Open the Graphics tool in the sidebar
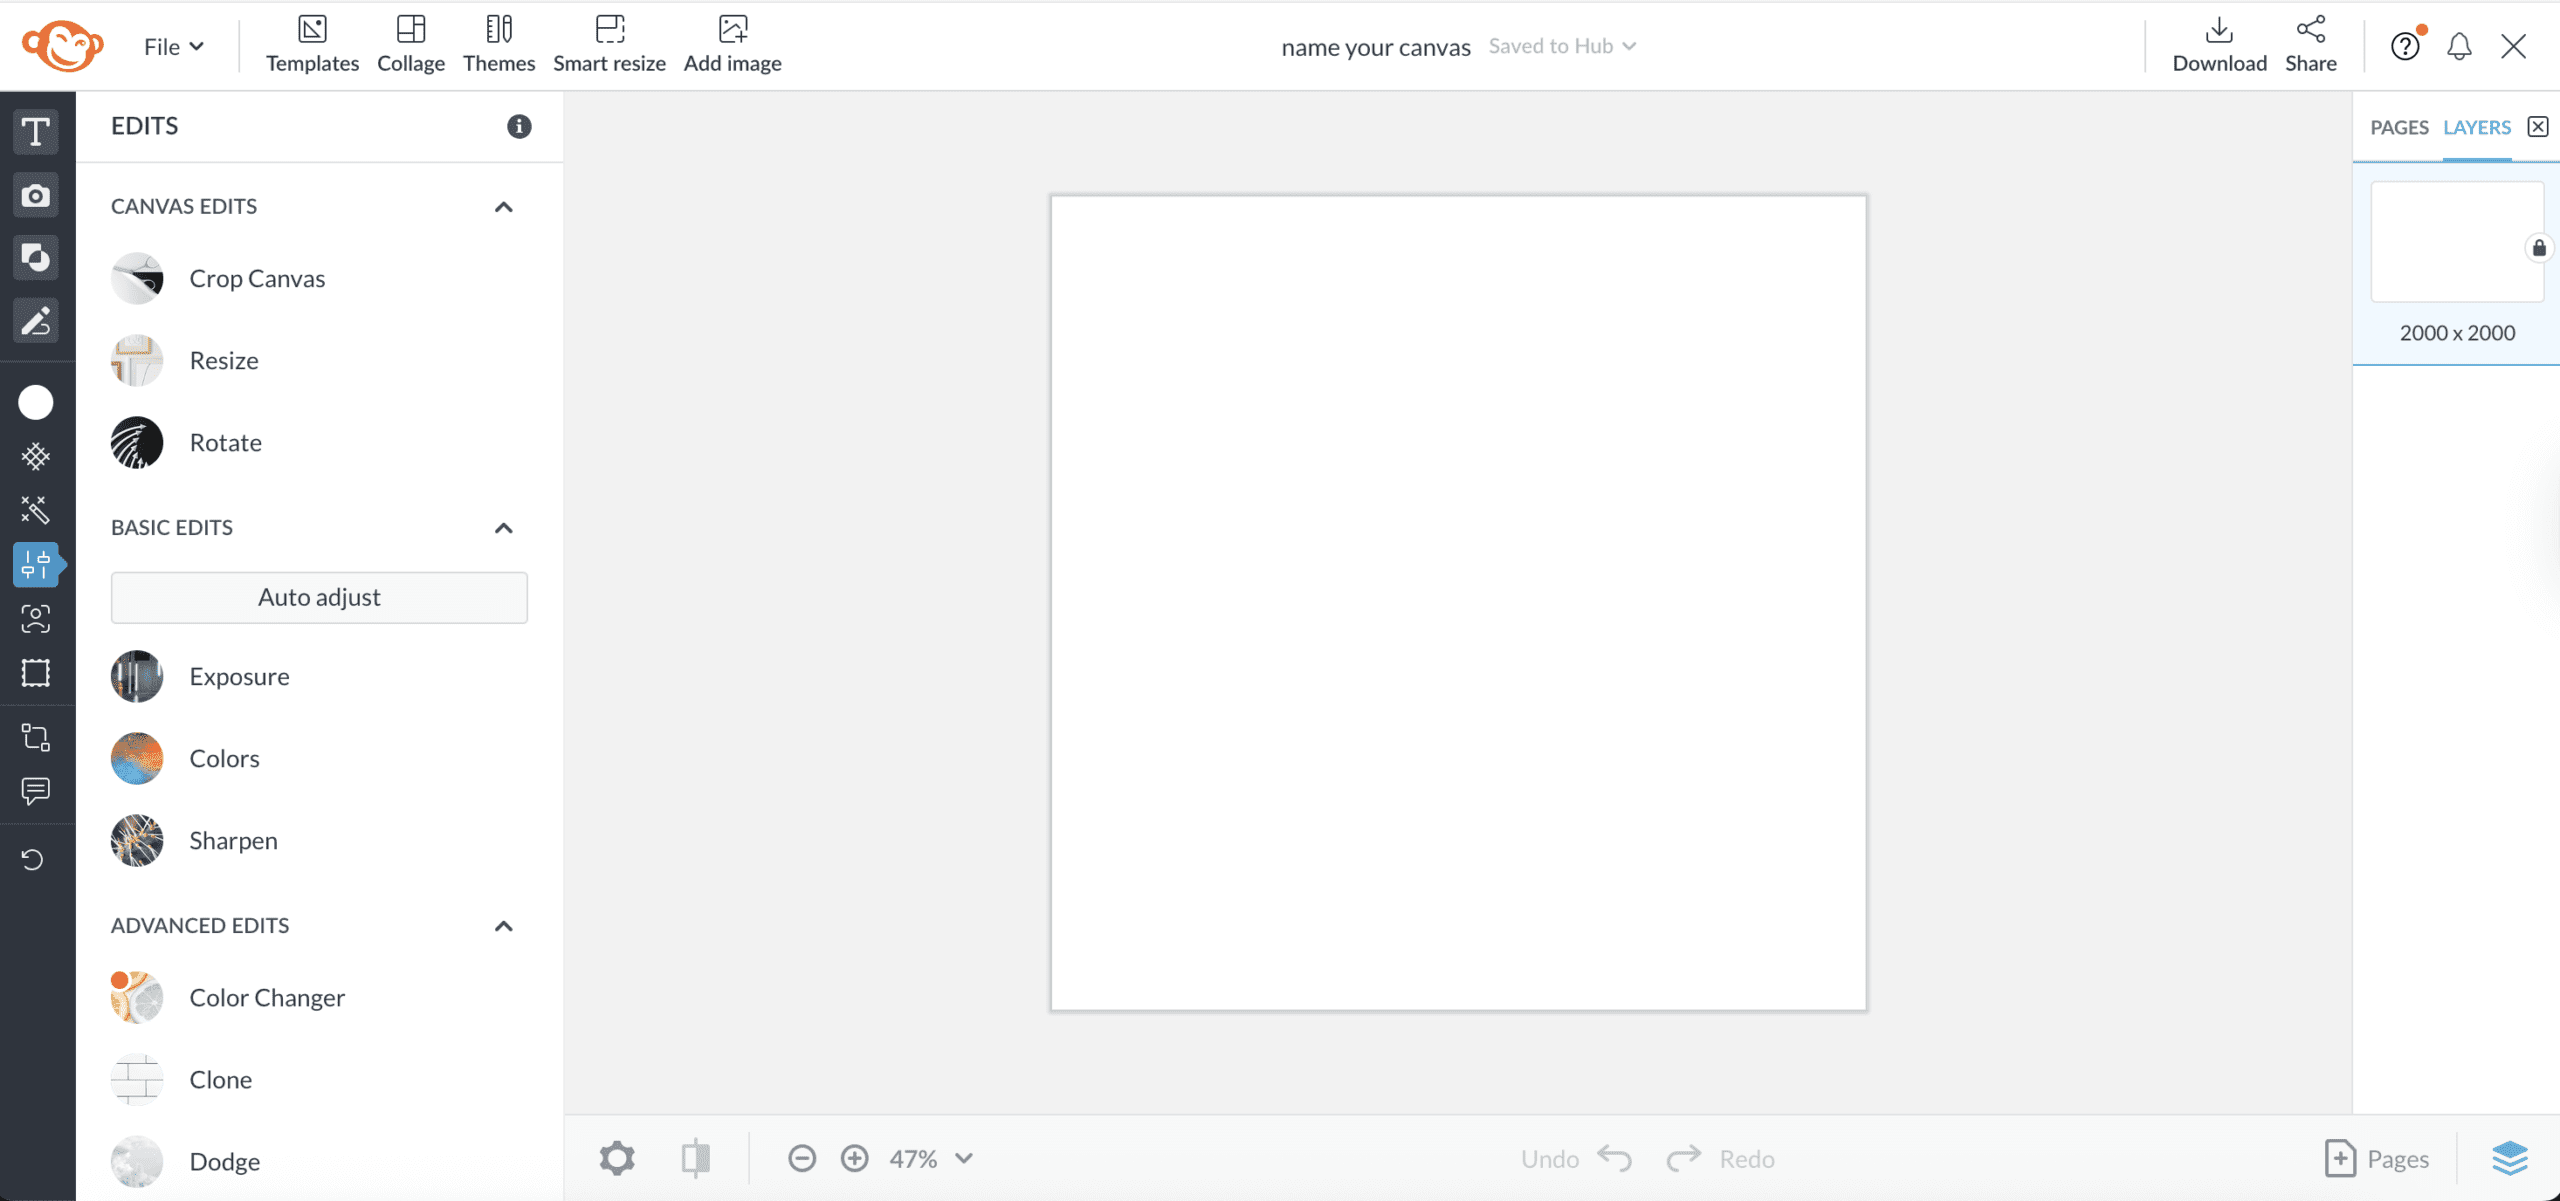 (x=36, y=258)
